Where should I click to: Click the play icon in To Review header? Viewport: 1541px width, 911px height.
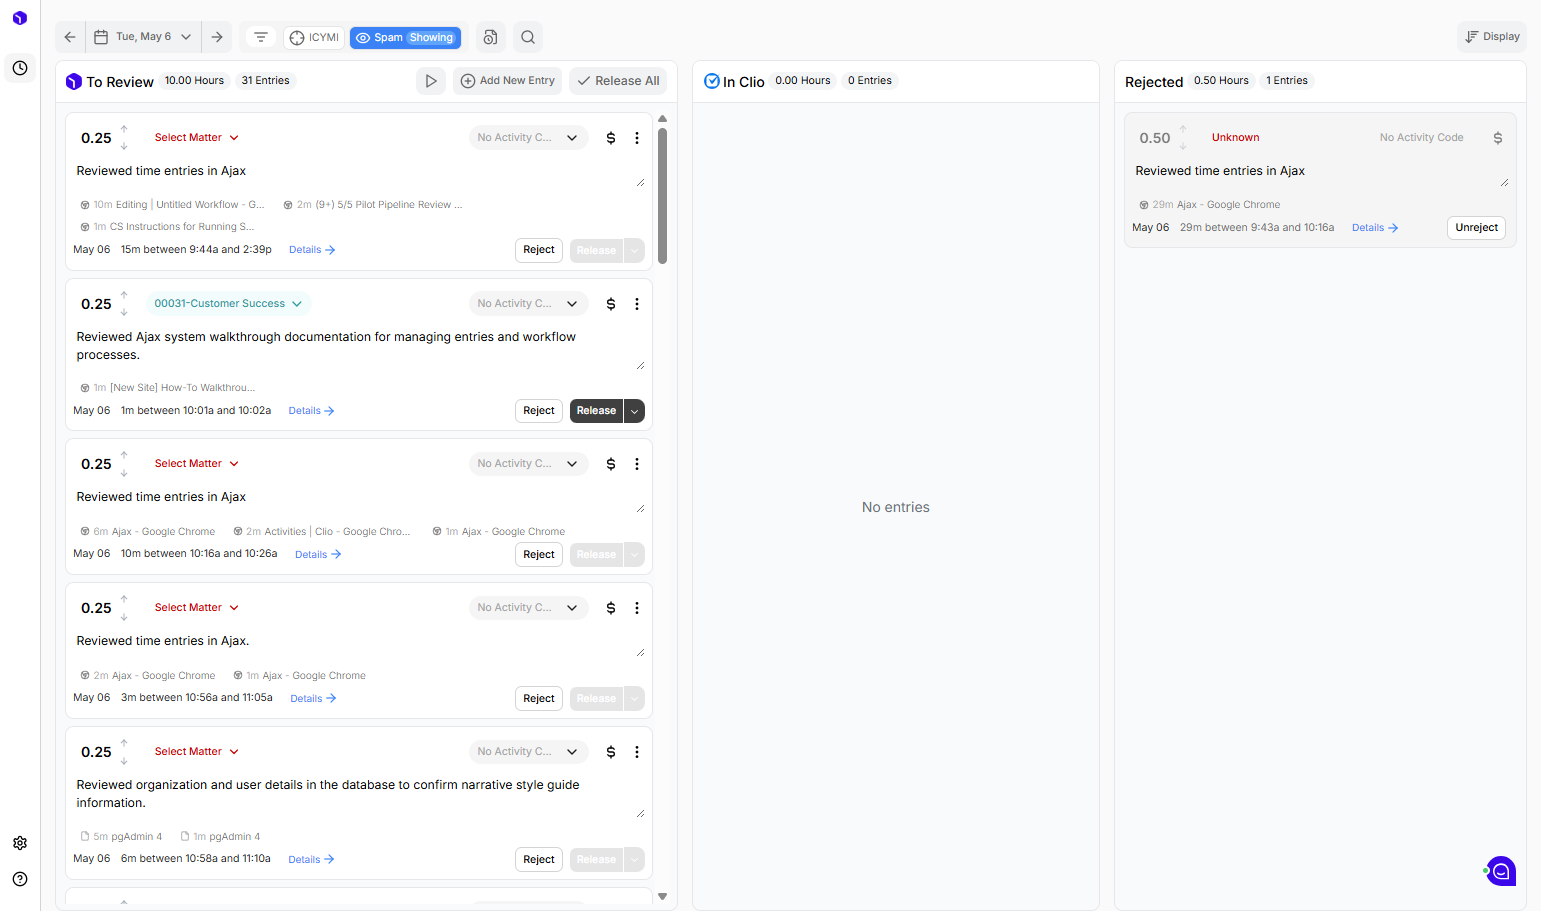431,81
